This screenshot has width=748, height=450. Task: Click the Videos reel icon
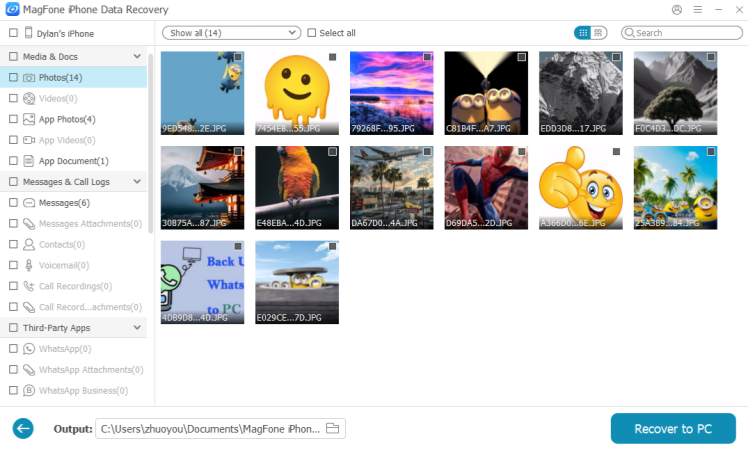click(x=29, y=98)
